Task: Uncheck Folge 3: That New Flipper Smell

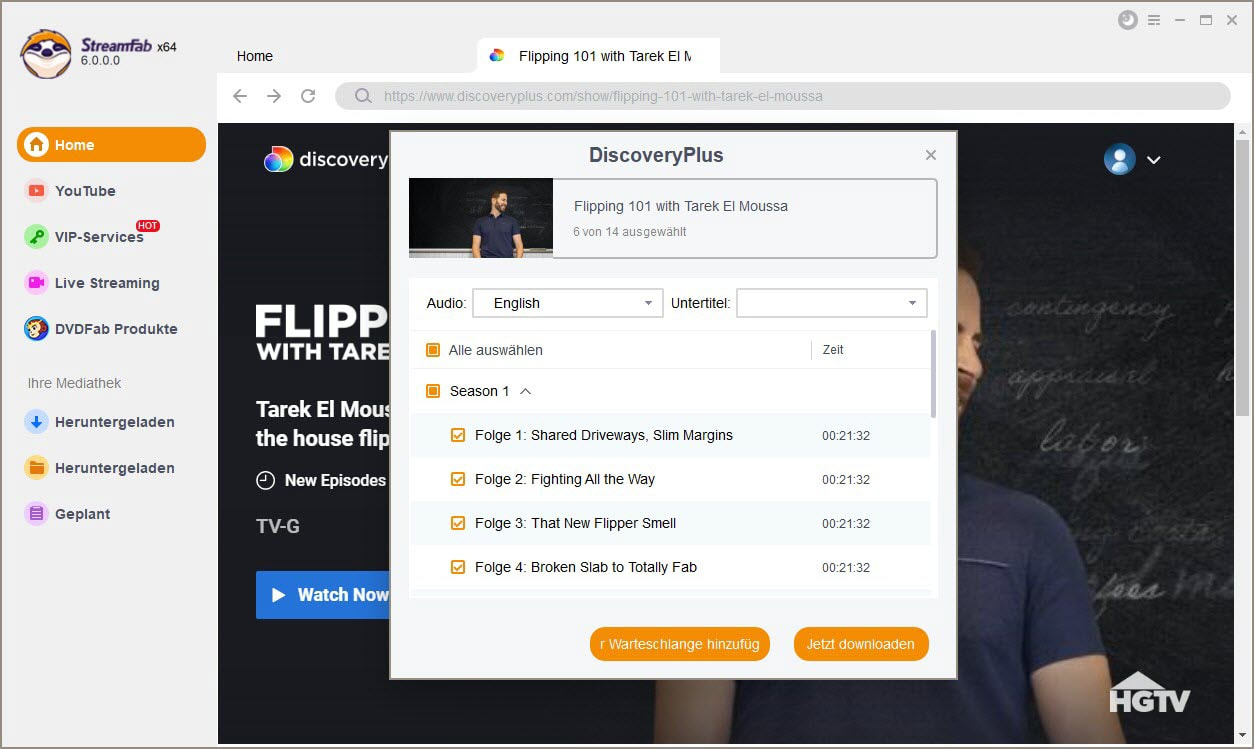Action: [x=458, y=523]
